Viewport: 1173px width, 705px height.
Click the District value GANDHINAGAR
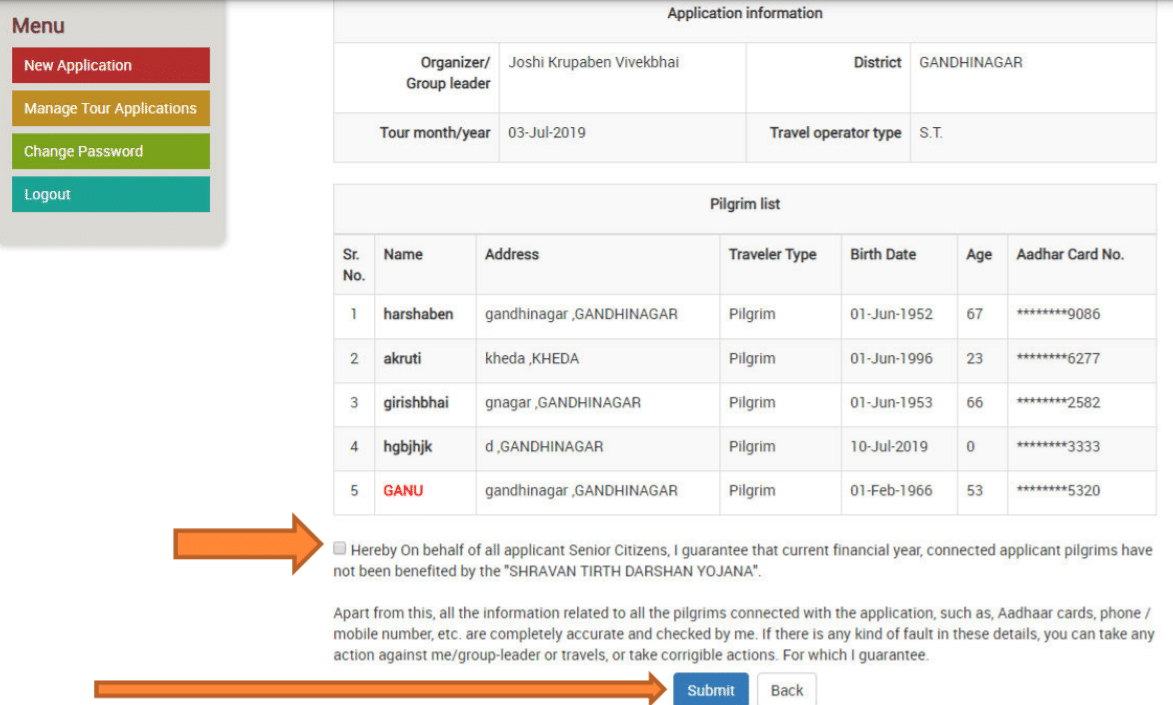(x=971, y=62)
